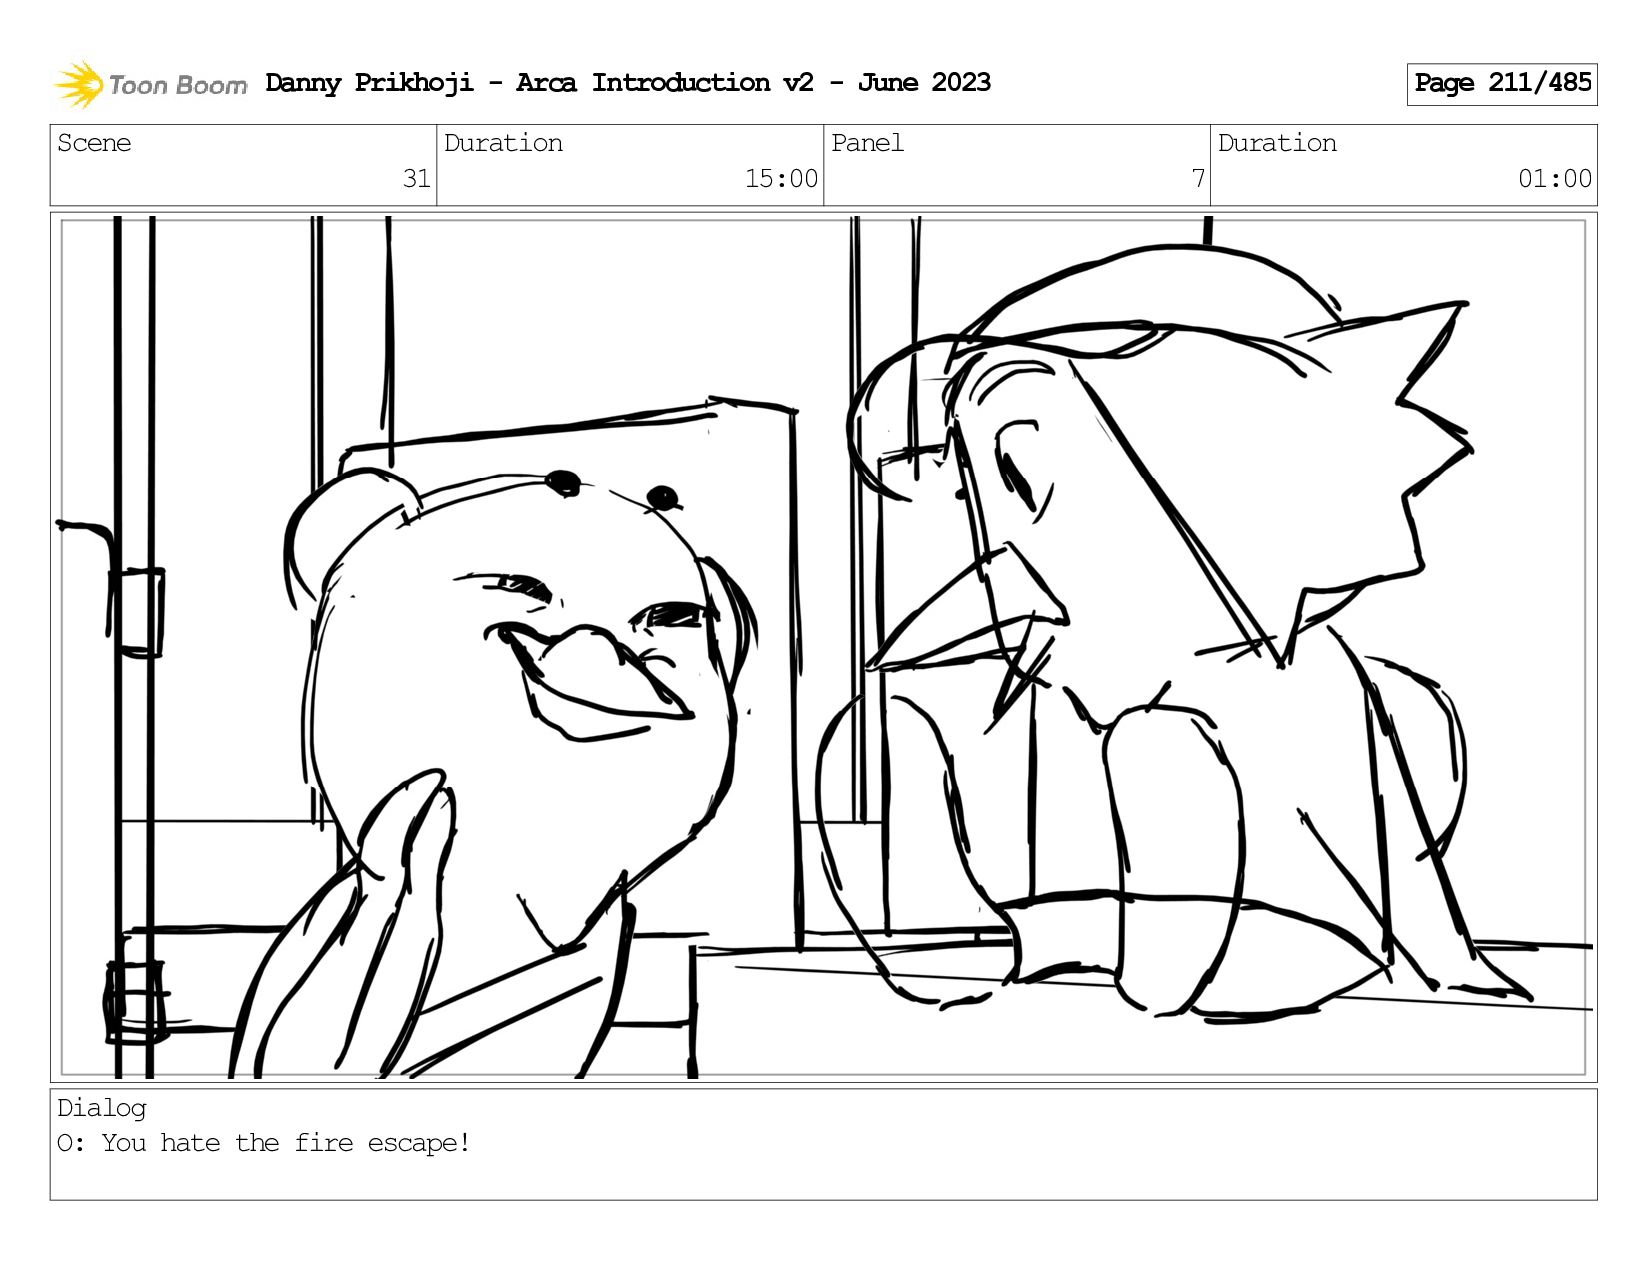
Task: Click the storyboard panel sketch image
Action: click(x=824, y=647)
